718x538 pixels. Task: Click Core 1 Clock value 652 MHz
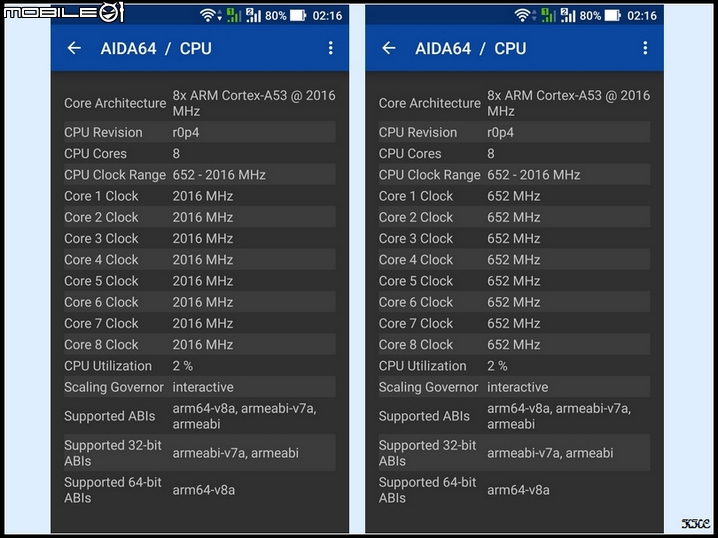point(514,196)
